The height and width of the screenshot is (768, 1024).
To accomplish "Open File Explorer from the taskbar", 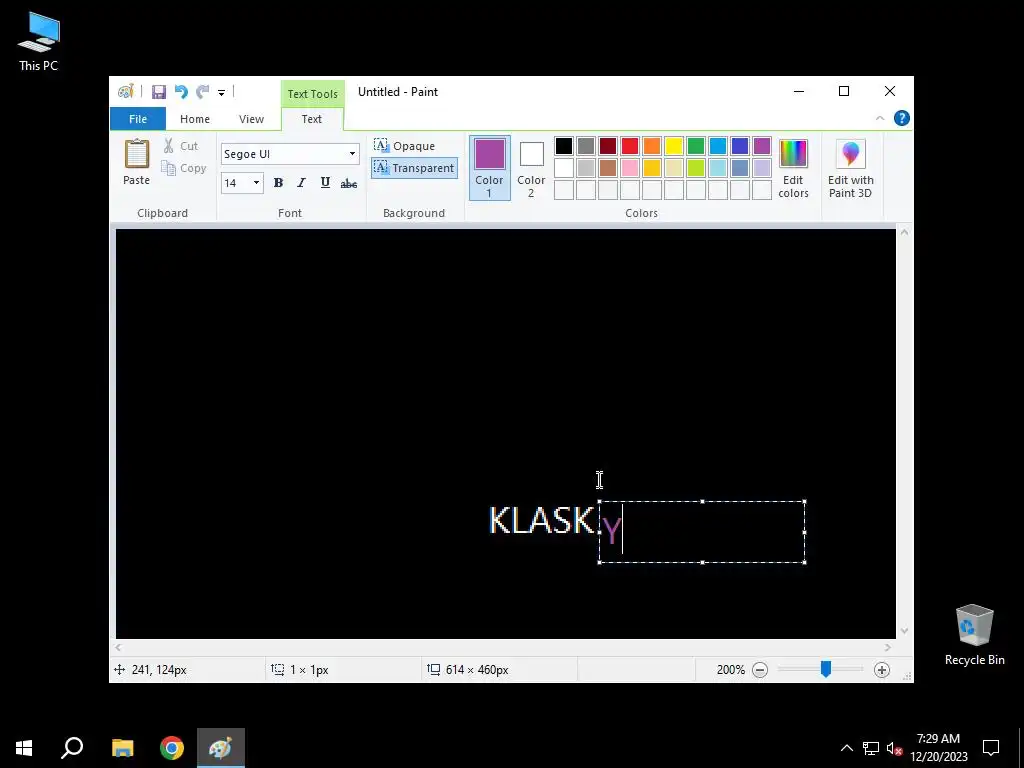I will 122,748.
